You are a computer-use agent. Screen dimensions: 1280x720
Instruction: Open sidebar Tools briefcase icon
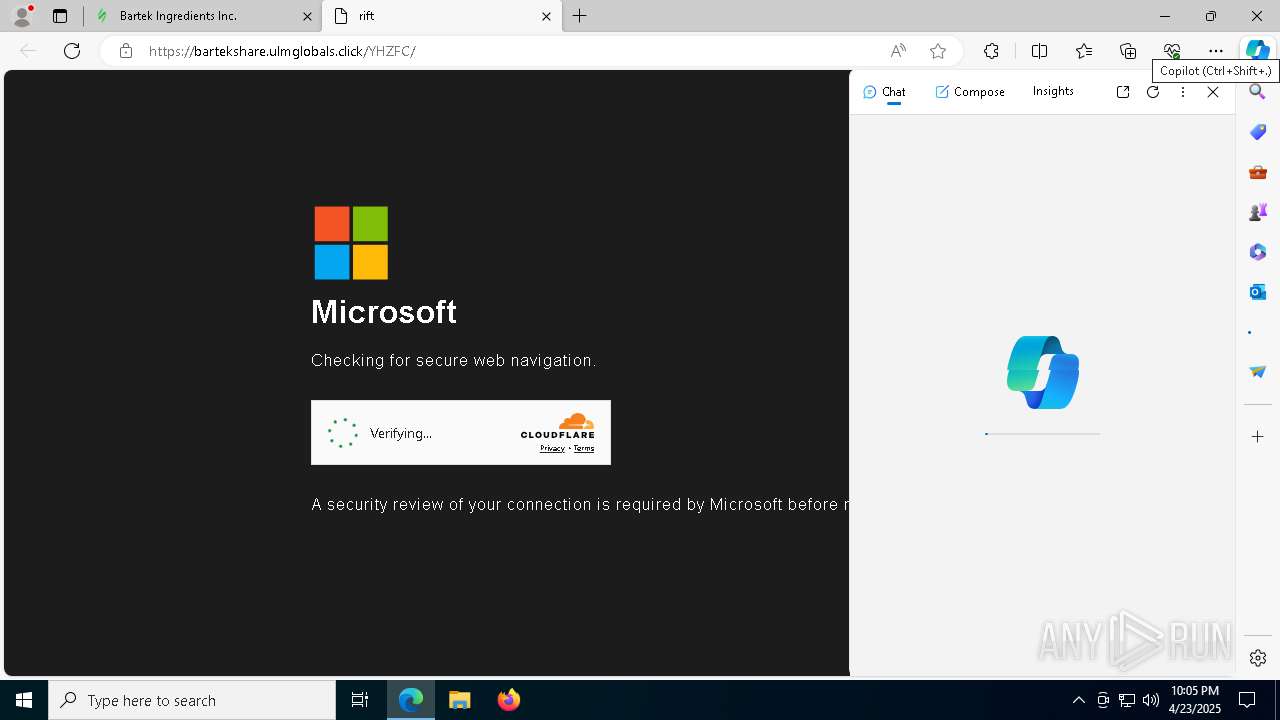1258,172
